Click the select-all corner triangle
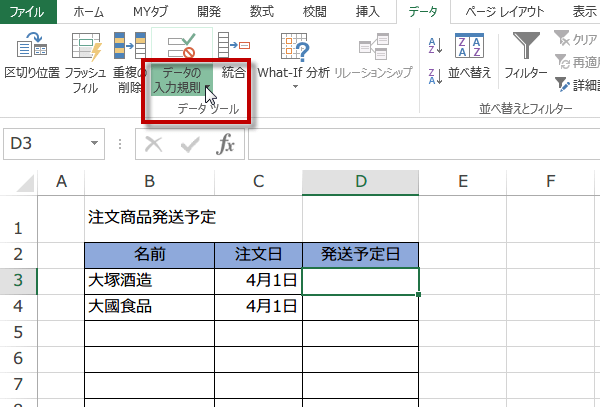This screenshot has height=407, width=600. 25,183
